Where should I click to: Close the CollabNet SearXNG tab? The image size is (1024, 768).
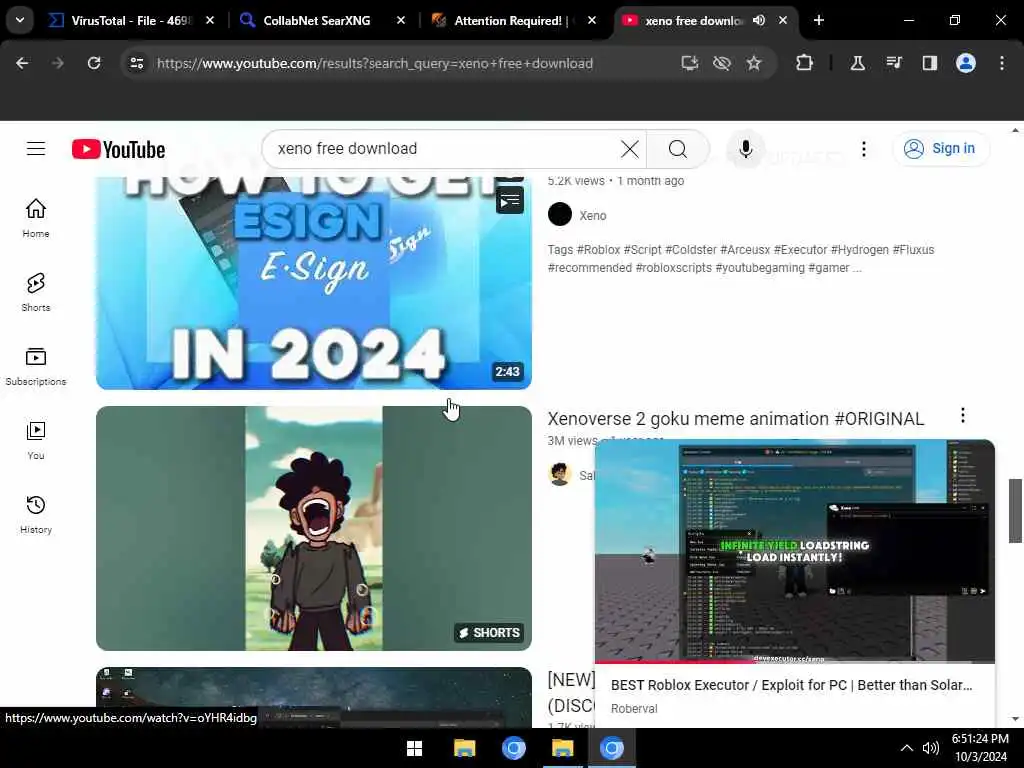coord(401,21)
